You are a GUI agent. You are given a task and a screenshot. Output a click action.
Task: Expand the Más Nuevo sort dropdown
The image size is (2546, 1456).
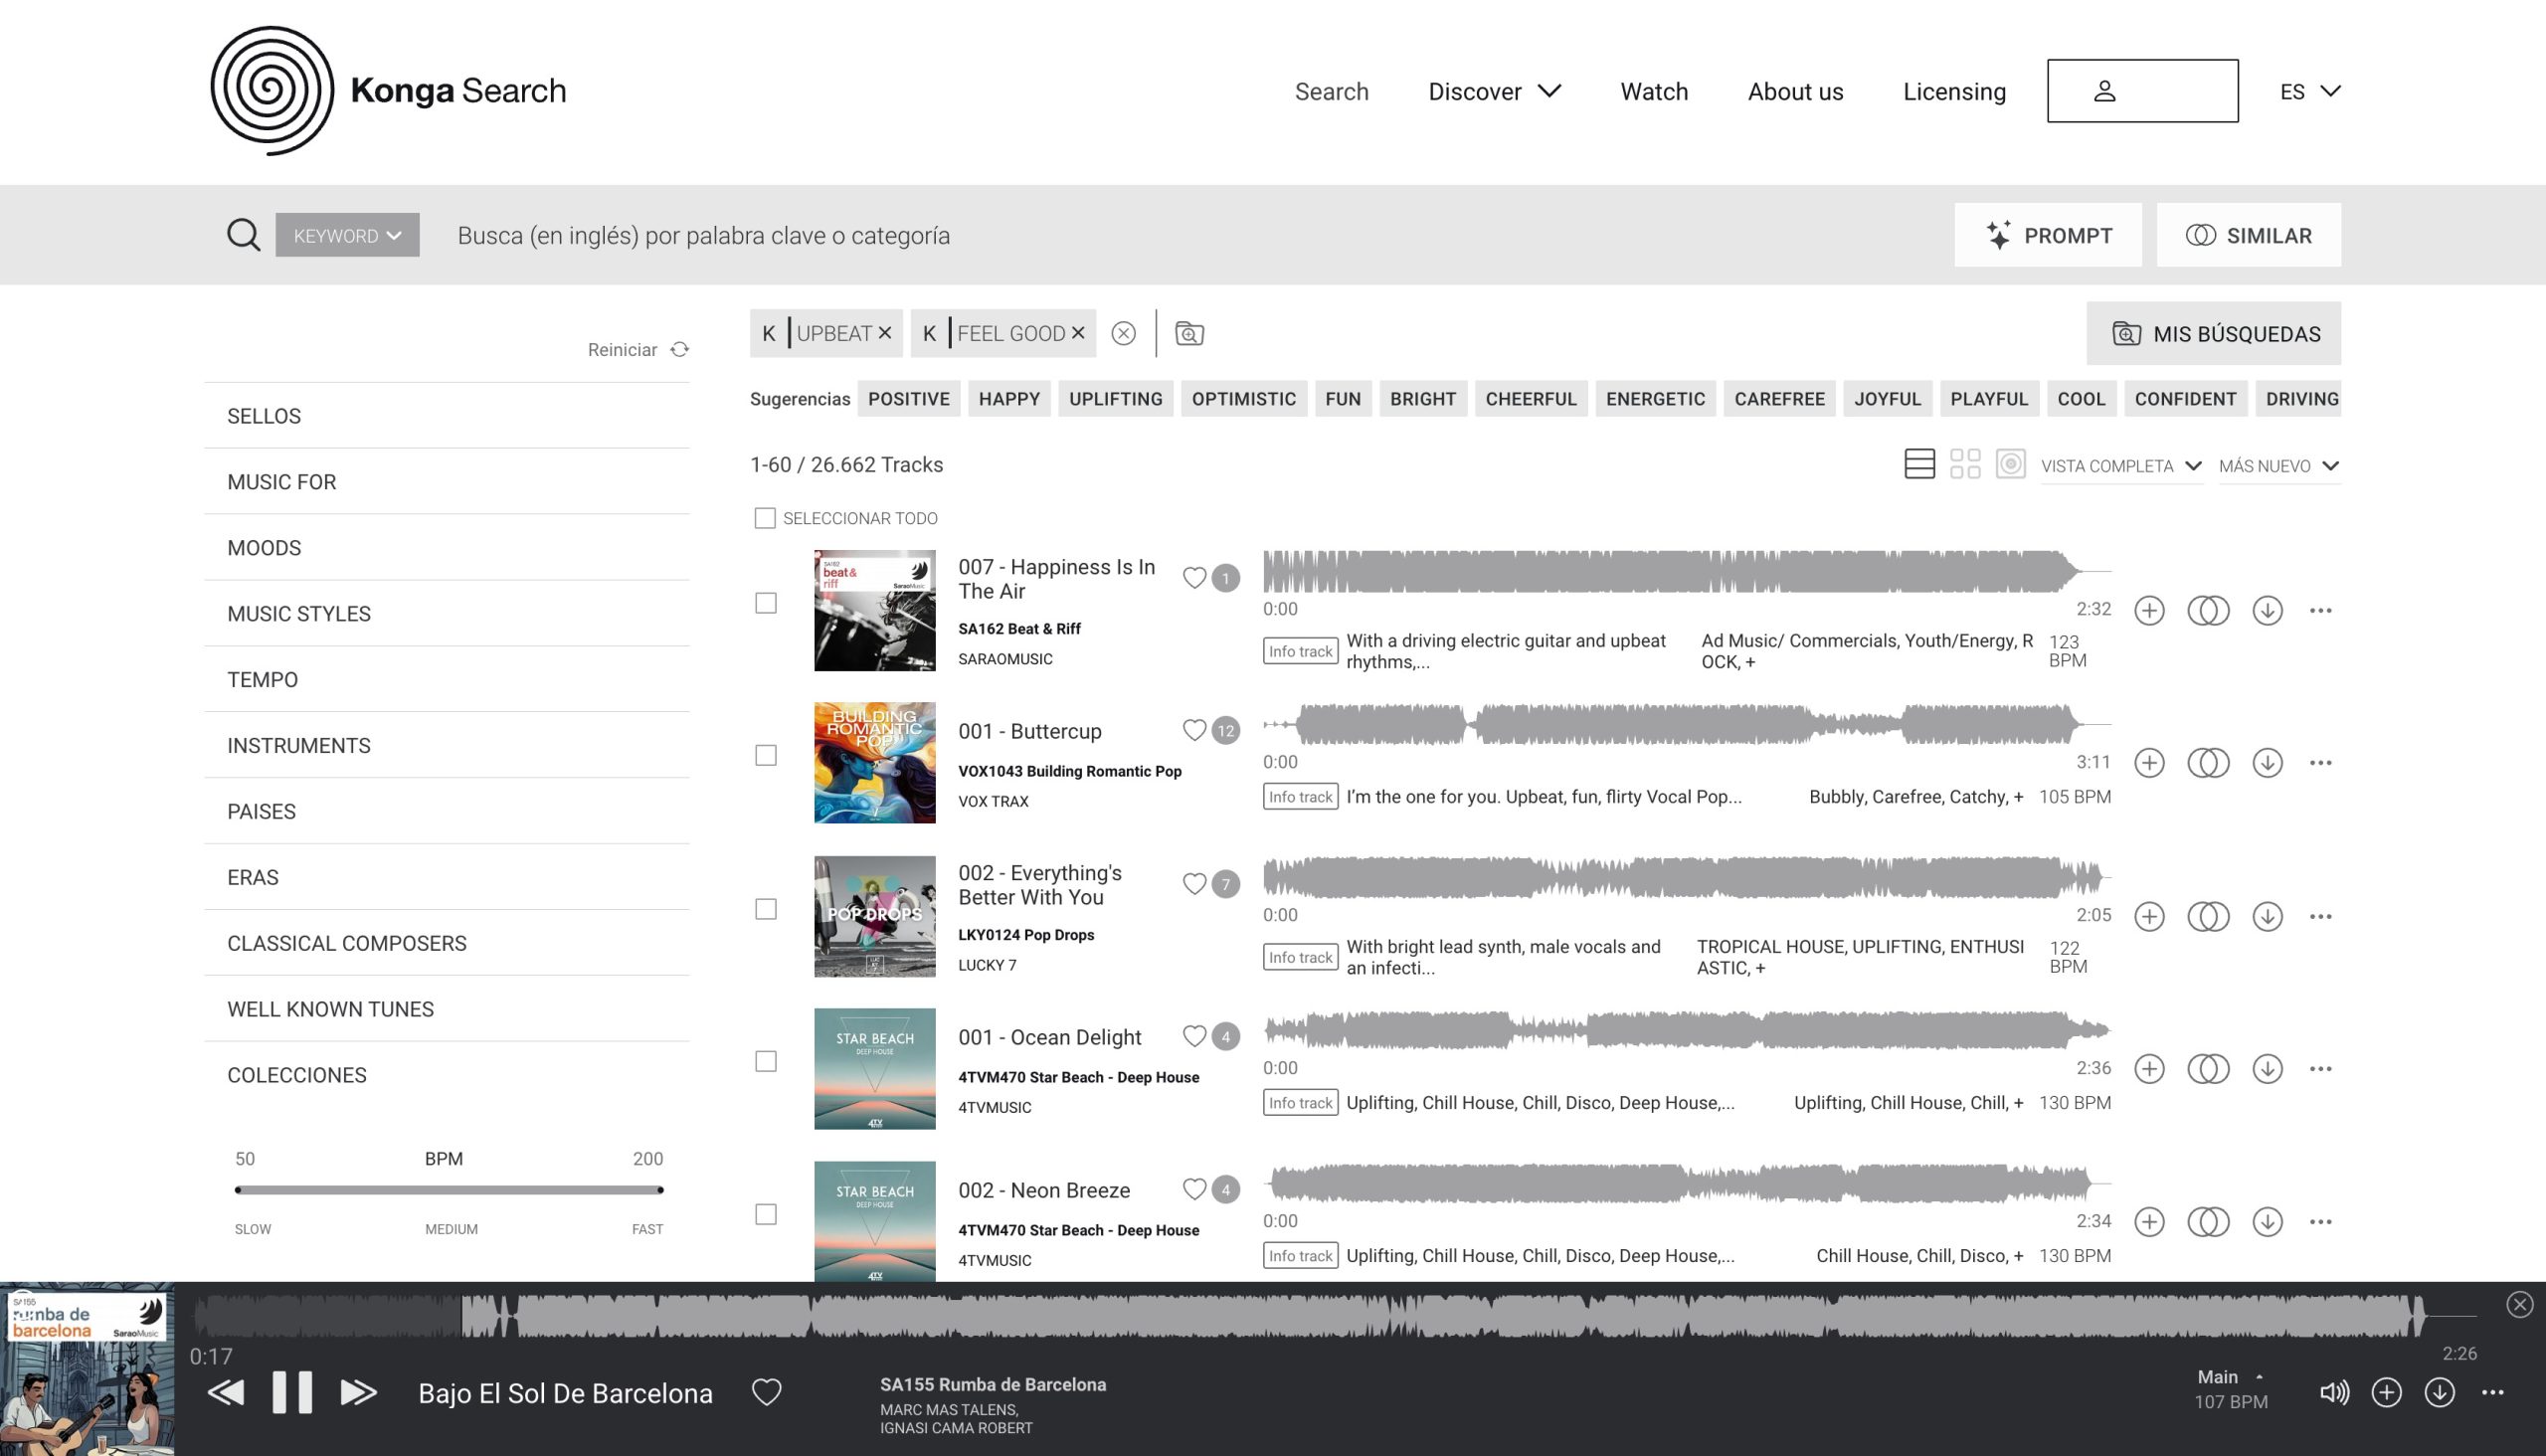tap(2278, 466)
